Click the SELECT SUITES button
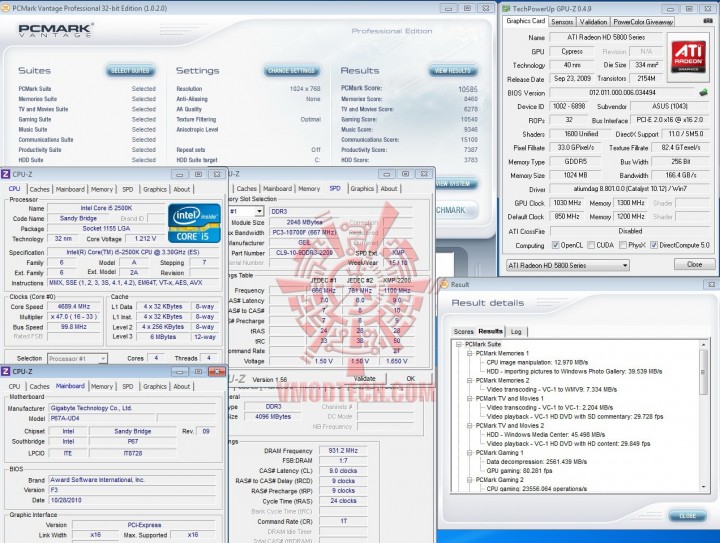720x543 pixels. tap(130, 71)
